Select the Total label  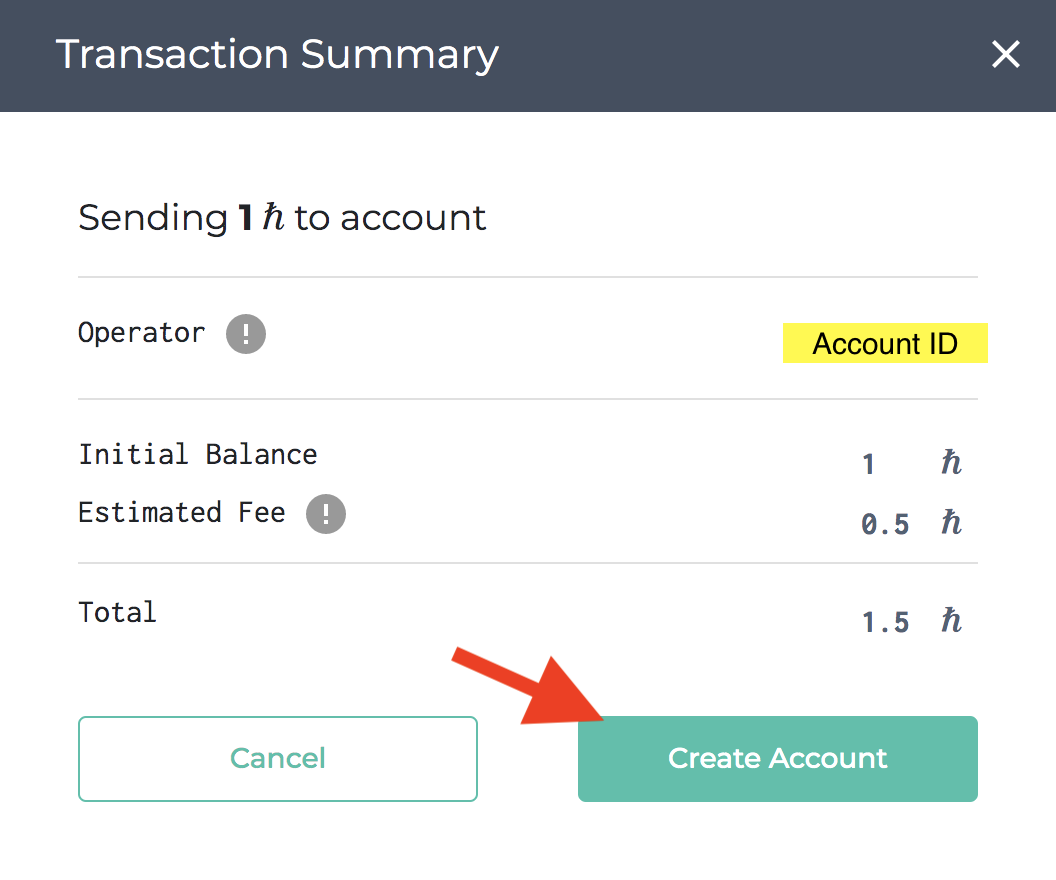pyautogui.click(x=118, y=612)
